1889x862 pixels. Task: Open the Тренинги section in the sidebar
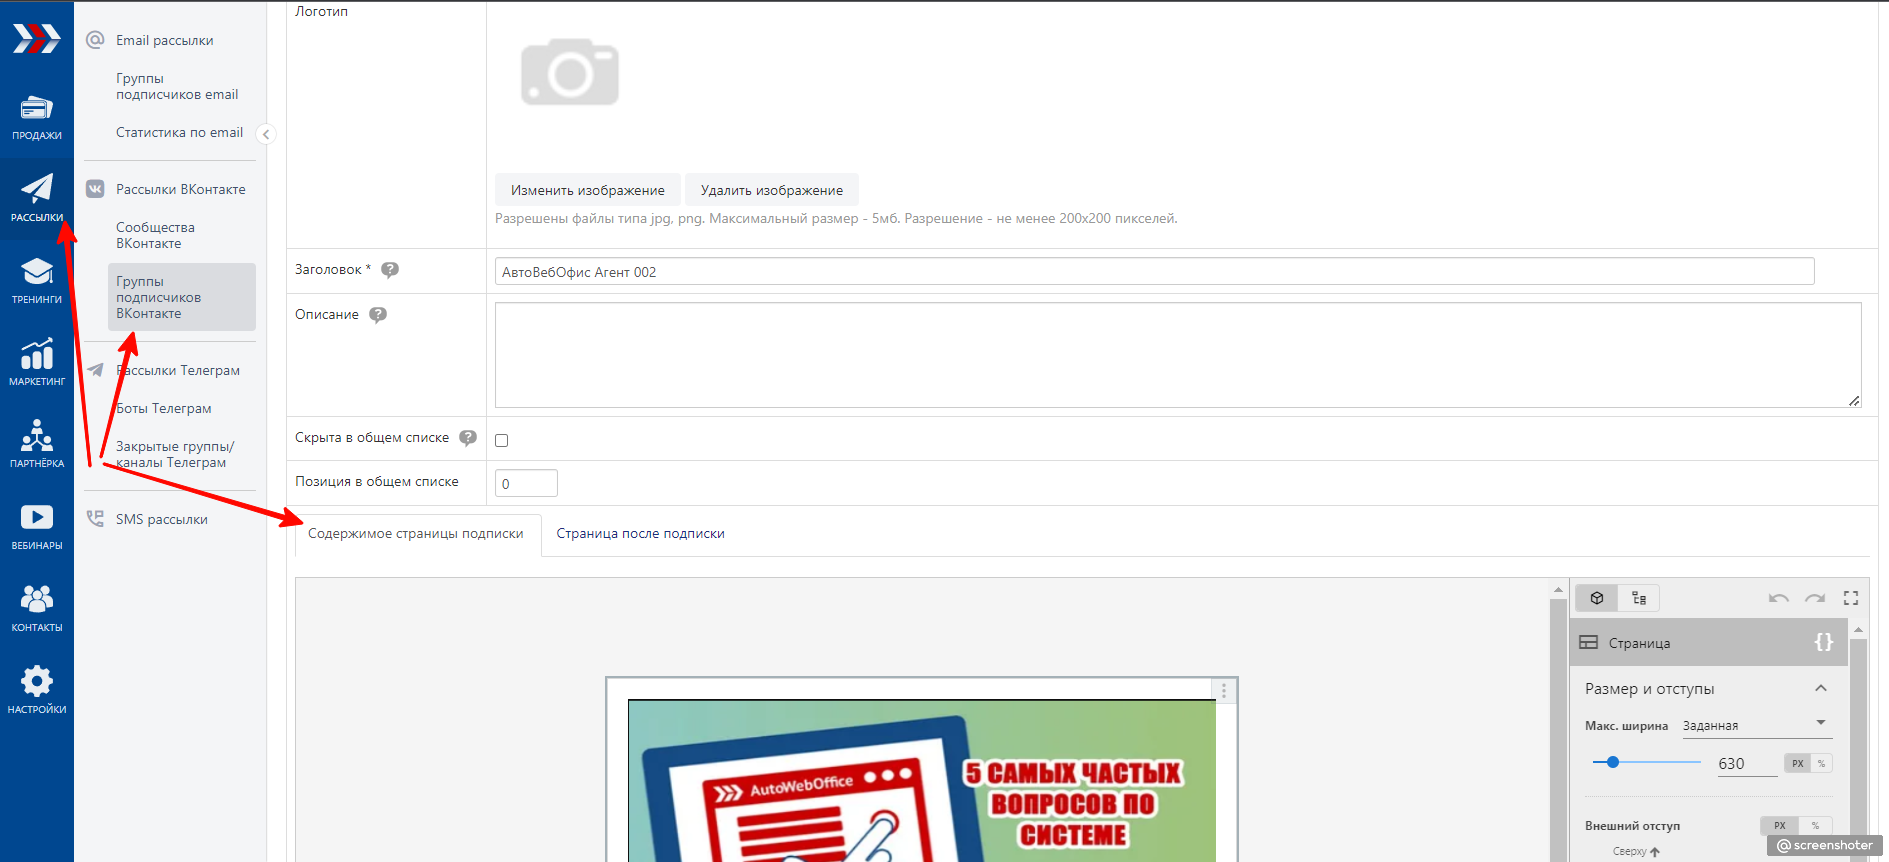click(37, 282)
